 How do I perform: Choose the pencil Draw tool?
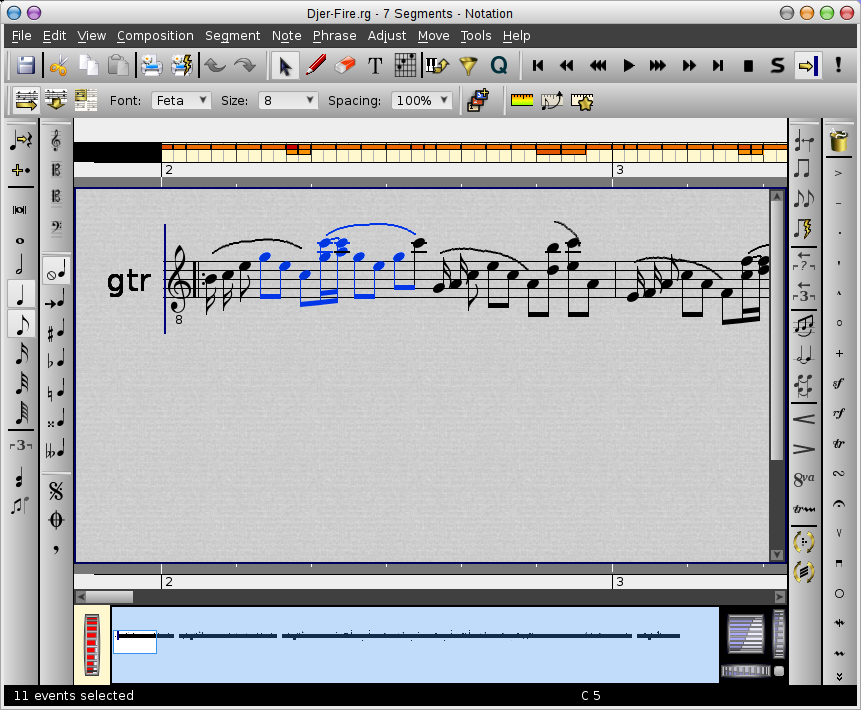pos(316,66)
